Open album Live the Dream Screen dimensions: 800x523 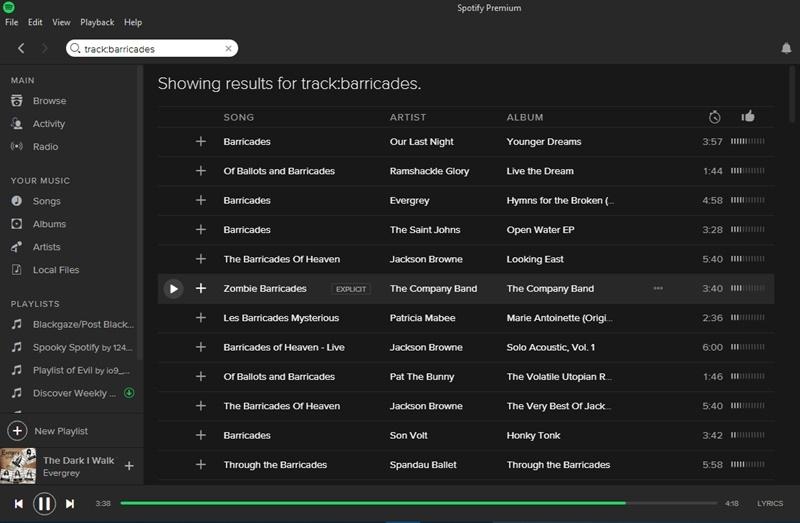pos(540,171)
